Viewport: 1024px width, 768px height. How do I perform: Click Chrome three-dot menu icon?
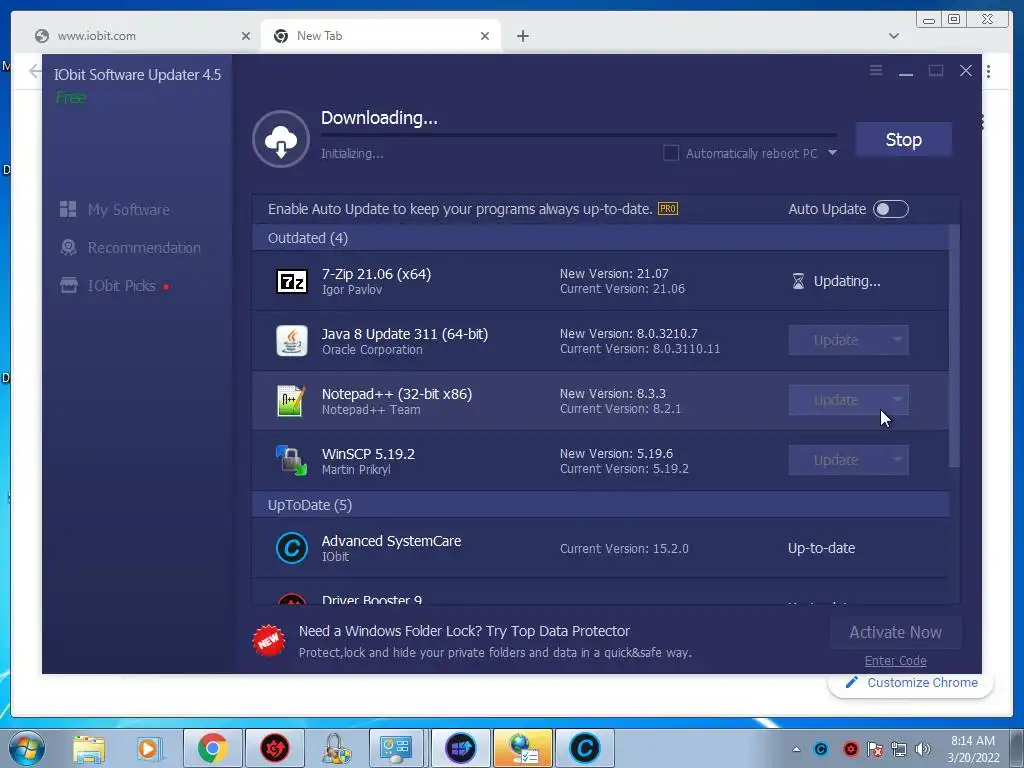tap(989, 71)
